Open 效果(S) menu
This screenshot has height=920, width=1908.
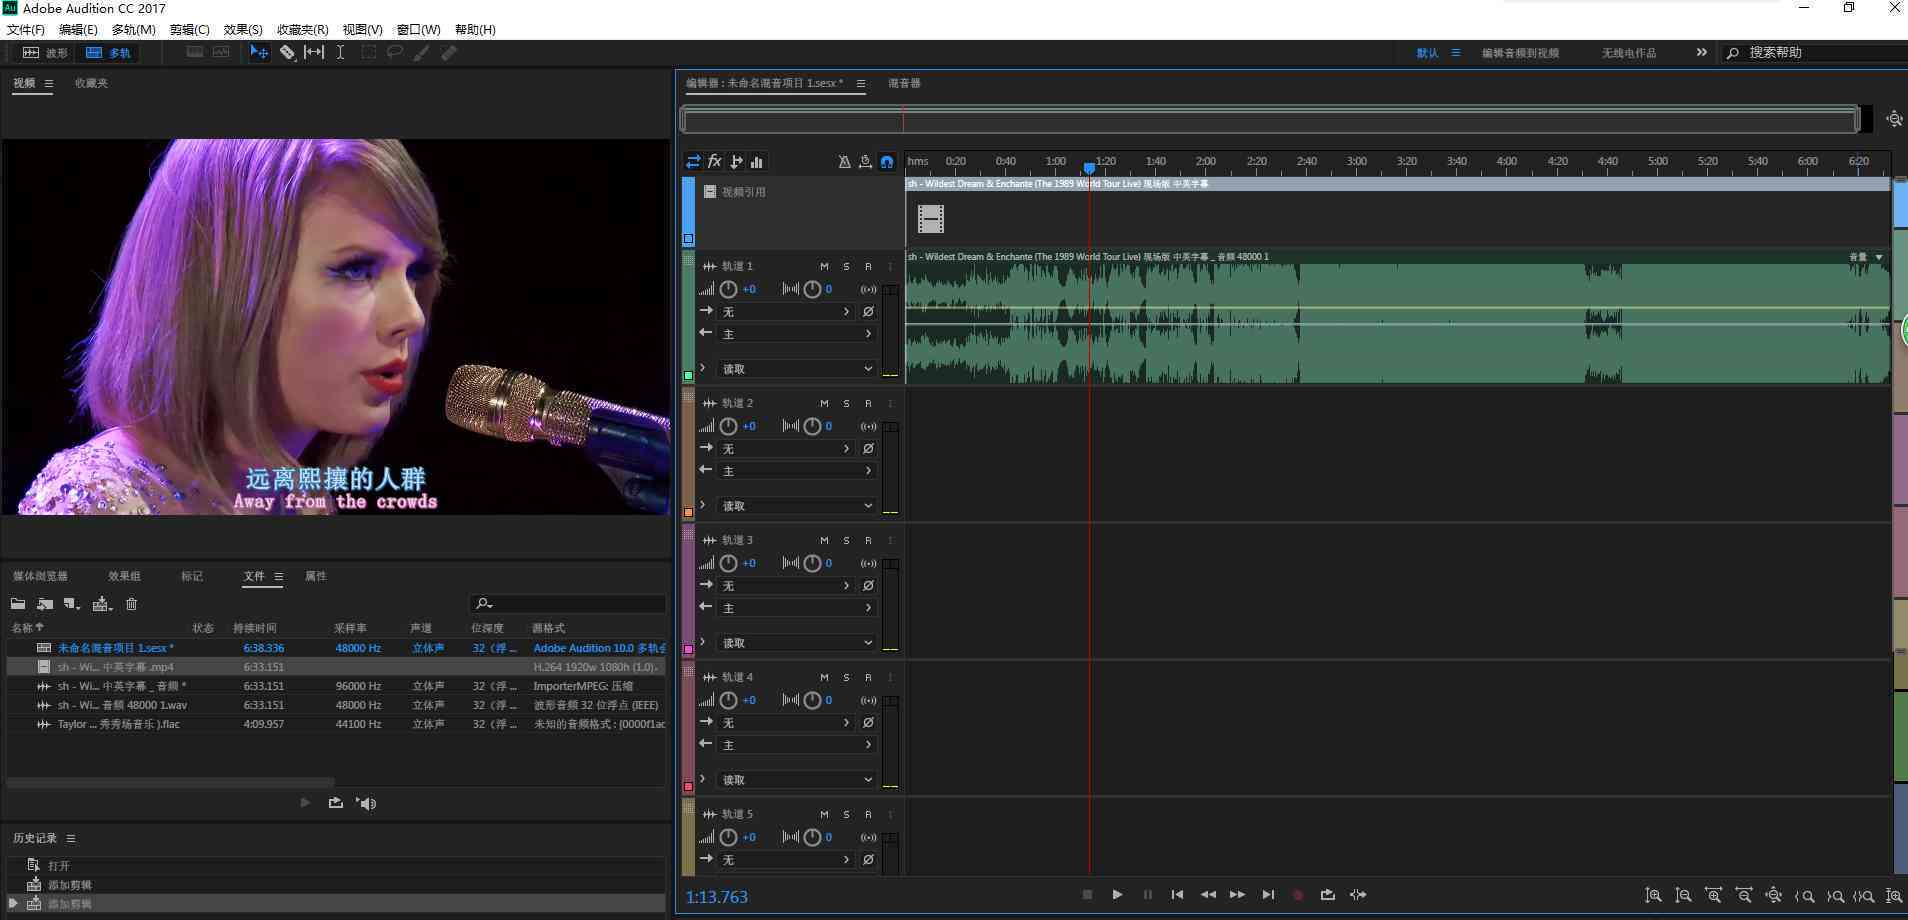[x=243, y=30]
